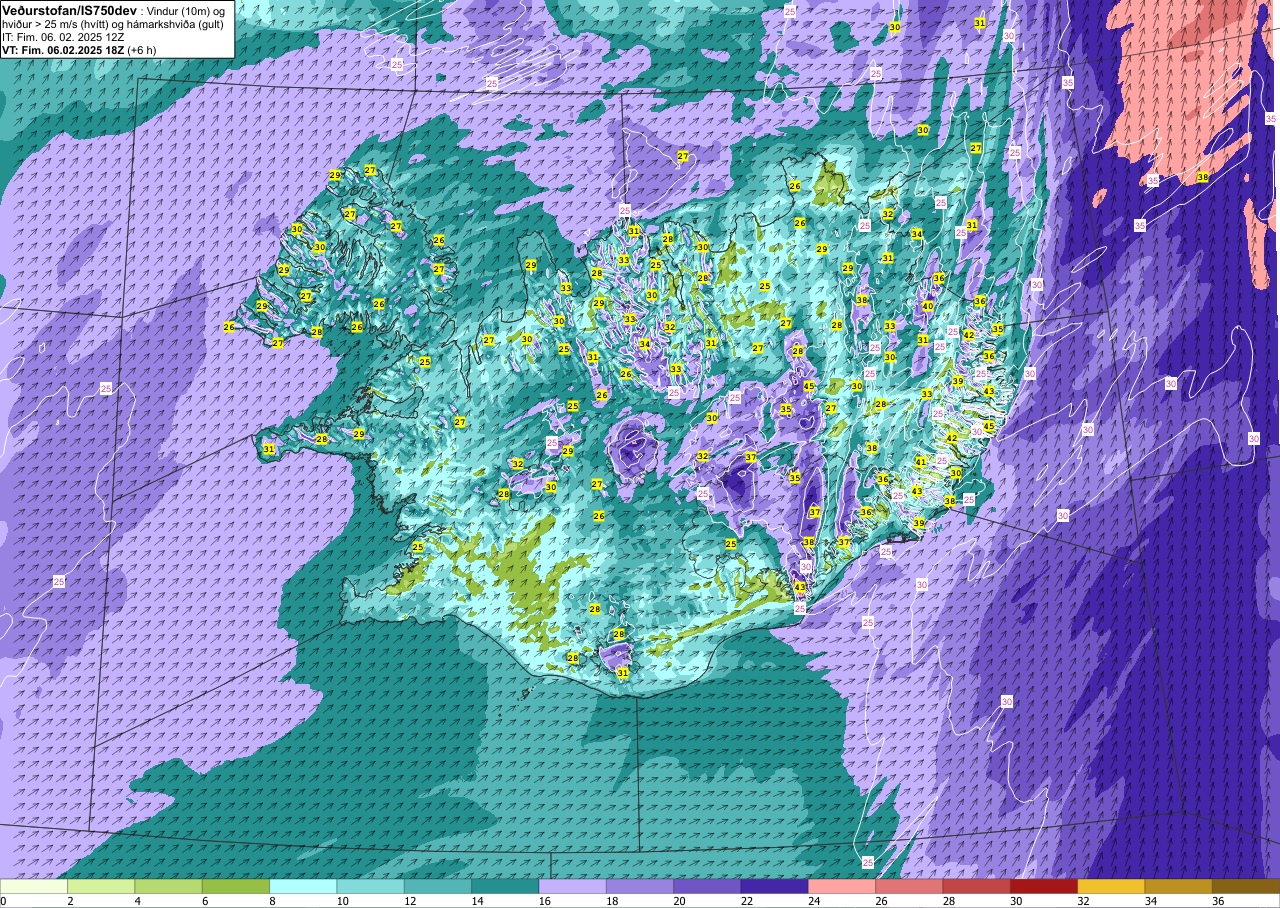Pick the 18–20 m/s medium purple legend swatch
1280x908 pixels.
(x=640, y=886)
